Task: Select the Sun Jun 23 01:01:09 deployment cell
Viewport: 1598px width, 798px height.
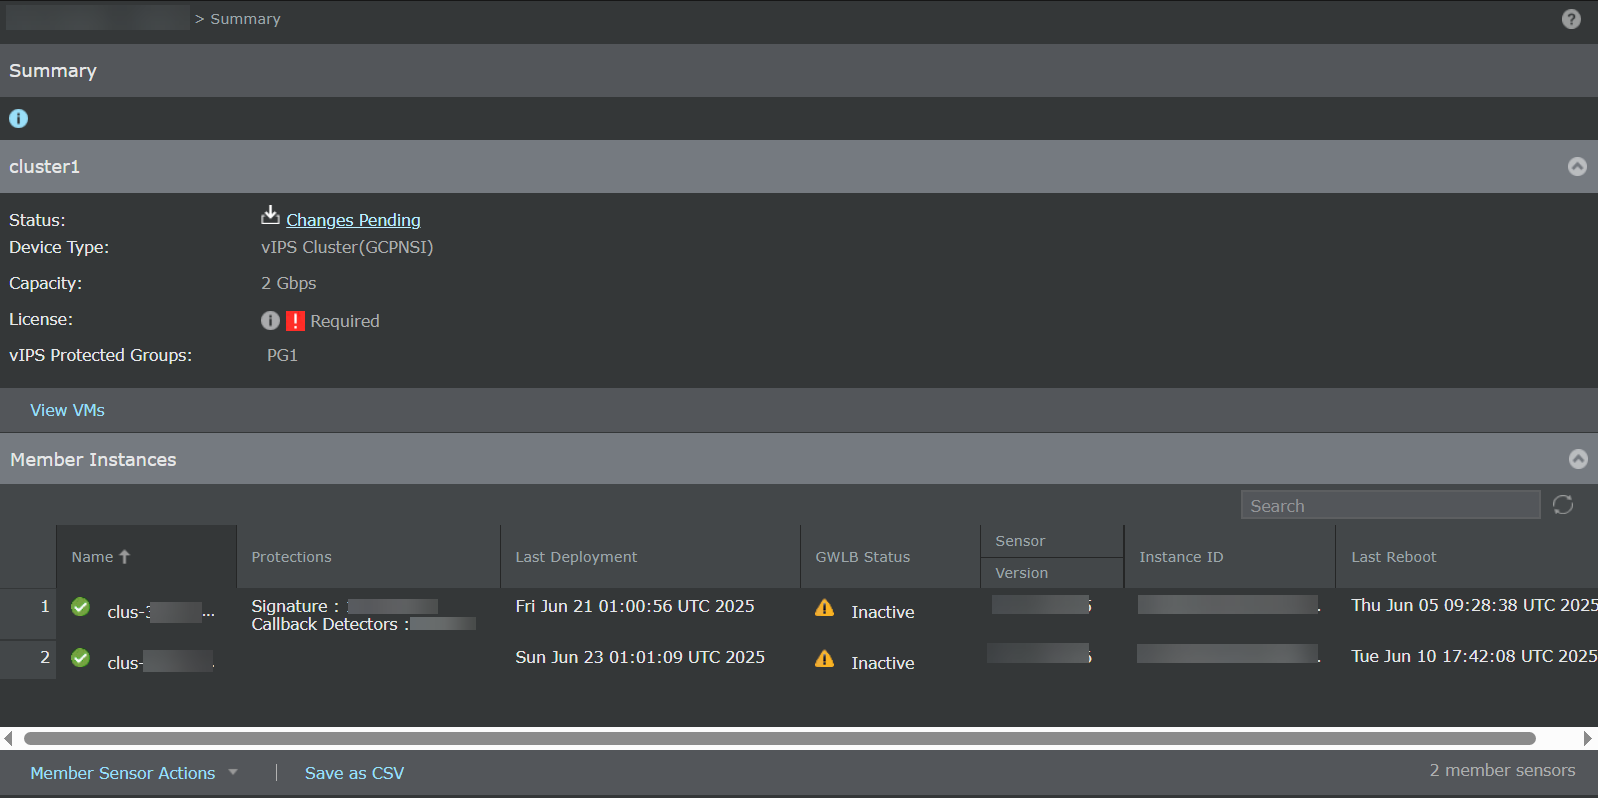Action: (640, 657)
